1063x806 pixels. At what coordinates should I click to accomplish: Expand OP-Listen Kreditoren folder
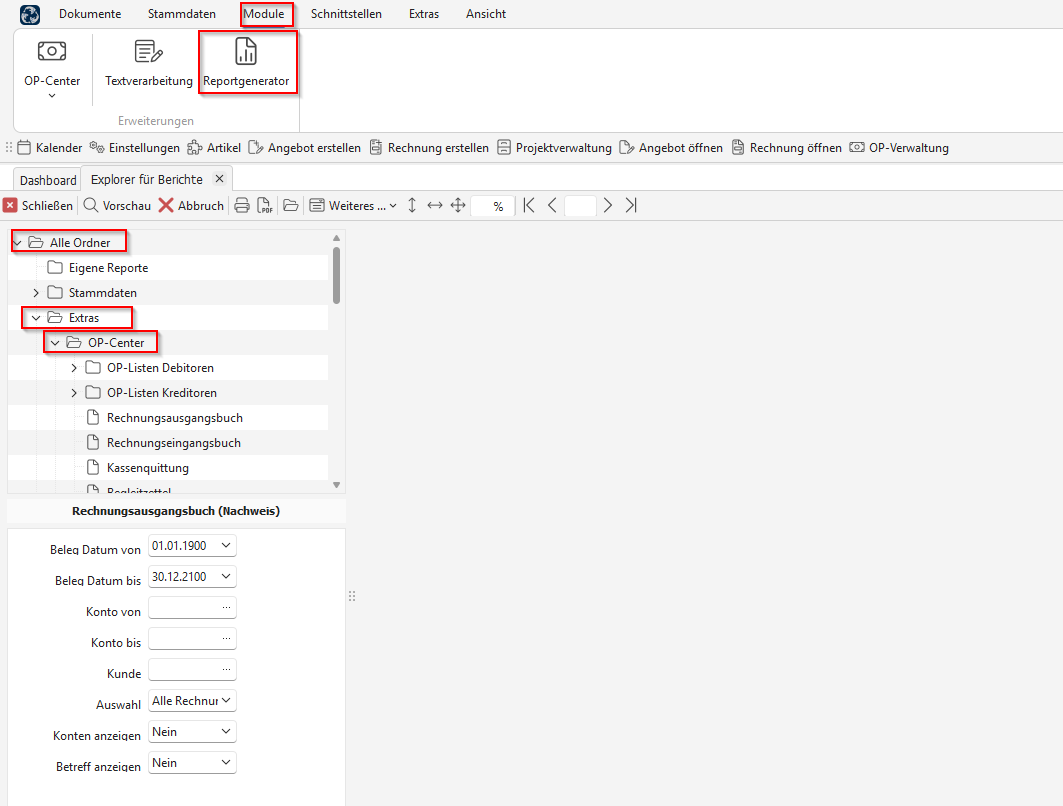(x=74, y=393)
